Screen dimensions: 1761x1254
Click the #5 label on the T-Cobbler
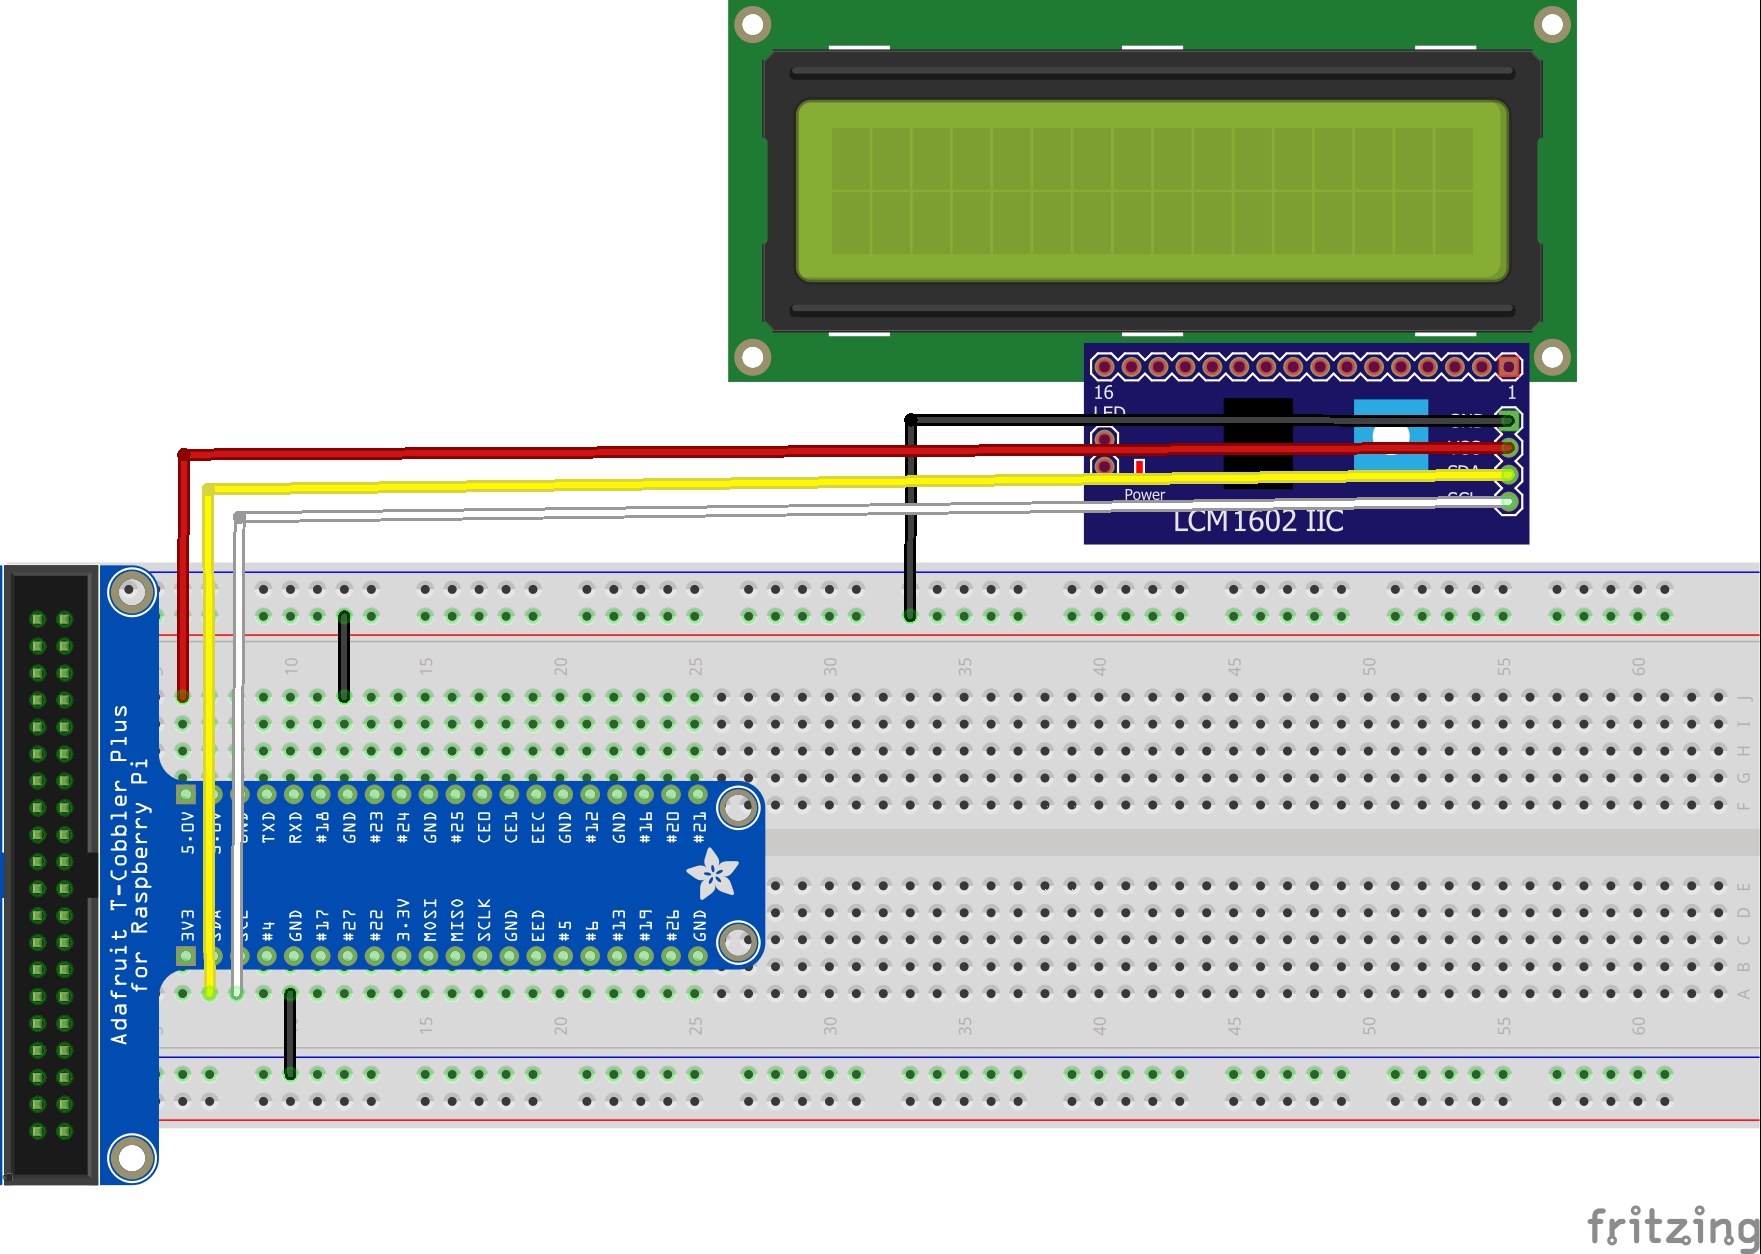click(x=565, y=931)
